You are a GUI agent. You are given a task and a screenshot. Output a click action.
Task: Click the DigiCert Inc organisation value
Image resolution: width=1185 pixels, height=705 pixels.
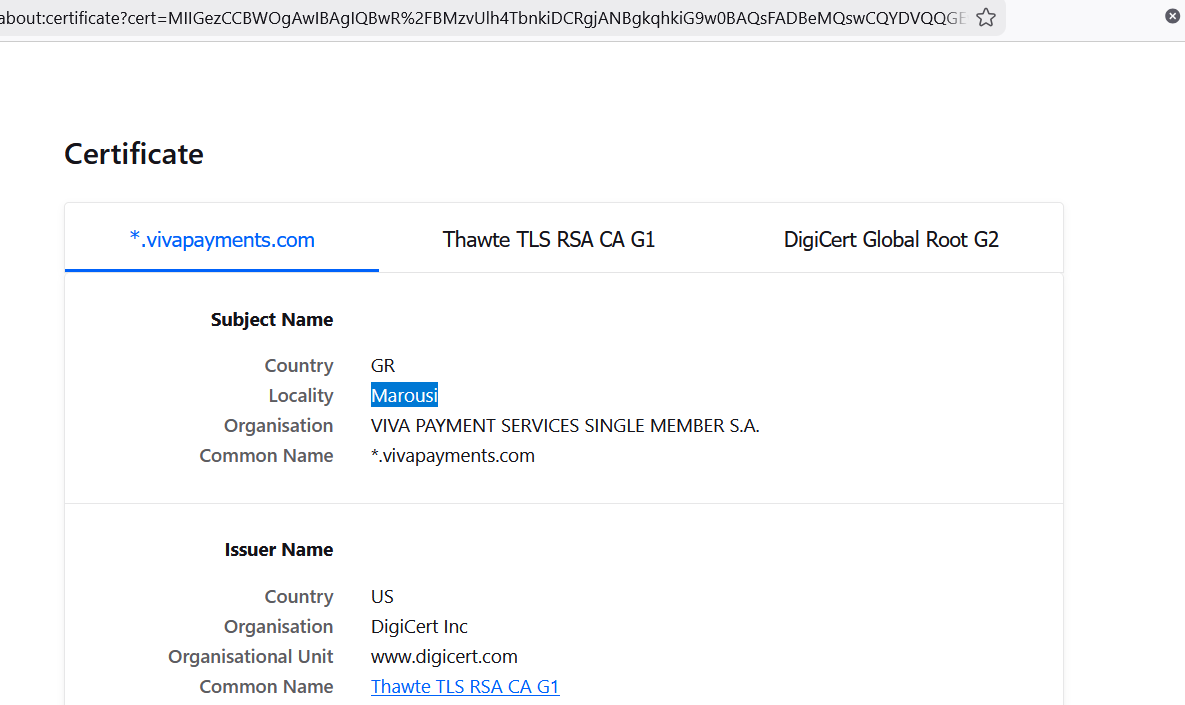click(419, 627)
